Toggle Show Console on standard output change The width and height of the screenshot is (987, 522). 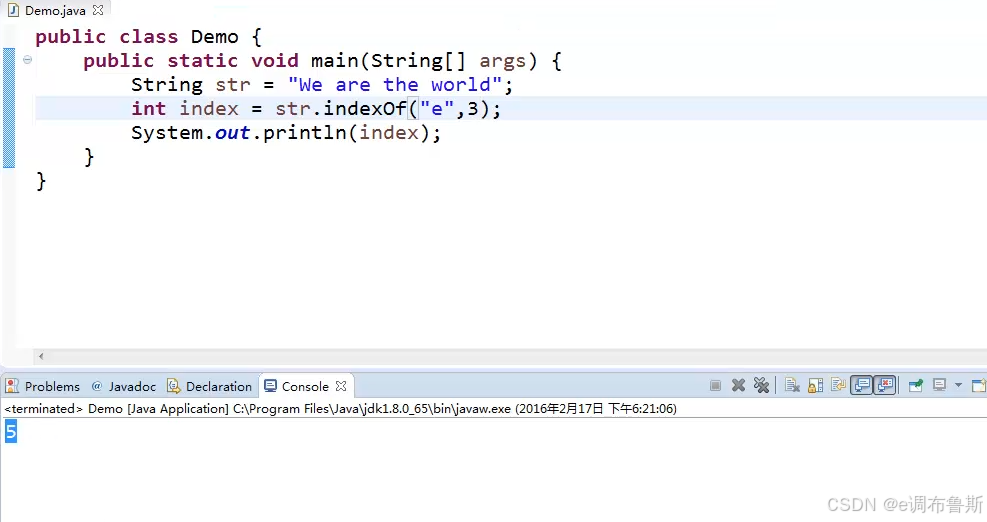click(861, 385)
